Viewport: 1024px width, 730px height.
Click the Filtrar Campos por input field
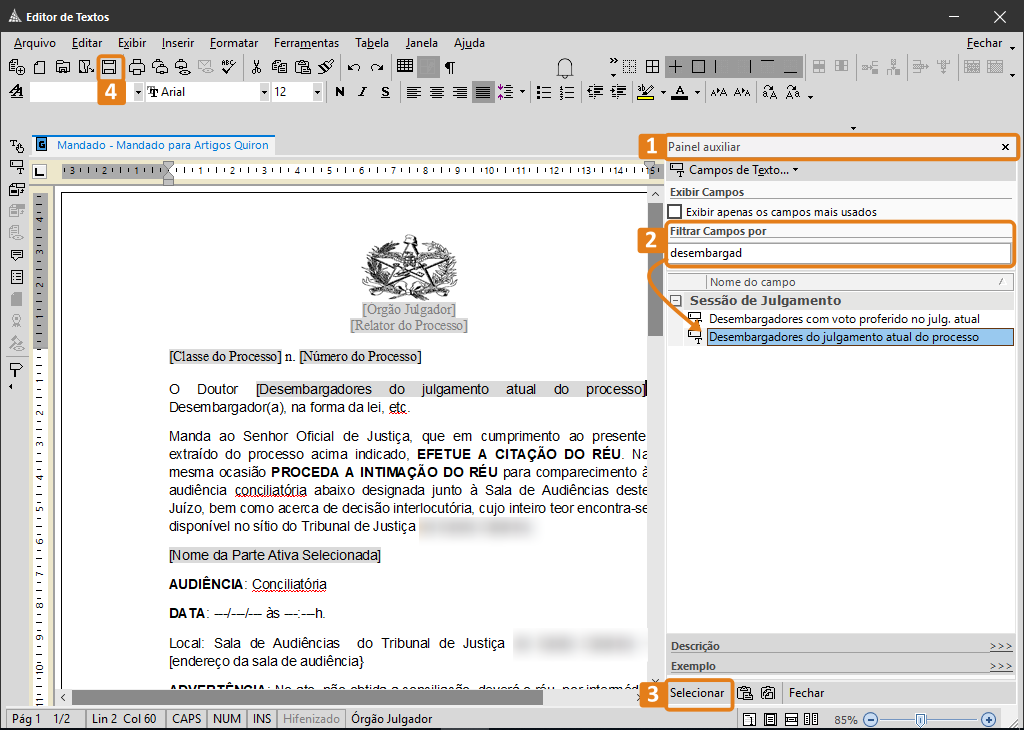839,253
